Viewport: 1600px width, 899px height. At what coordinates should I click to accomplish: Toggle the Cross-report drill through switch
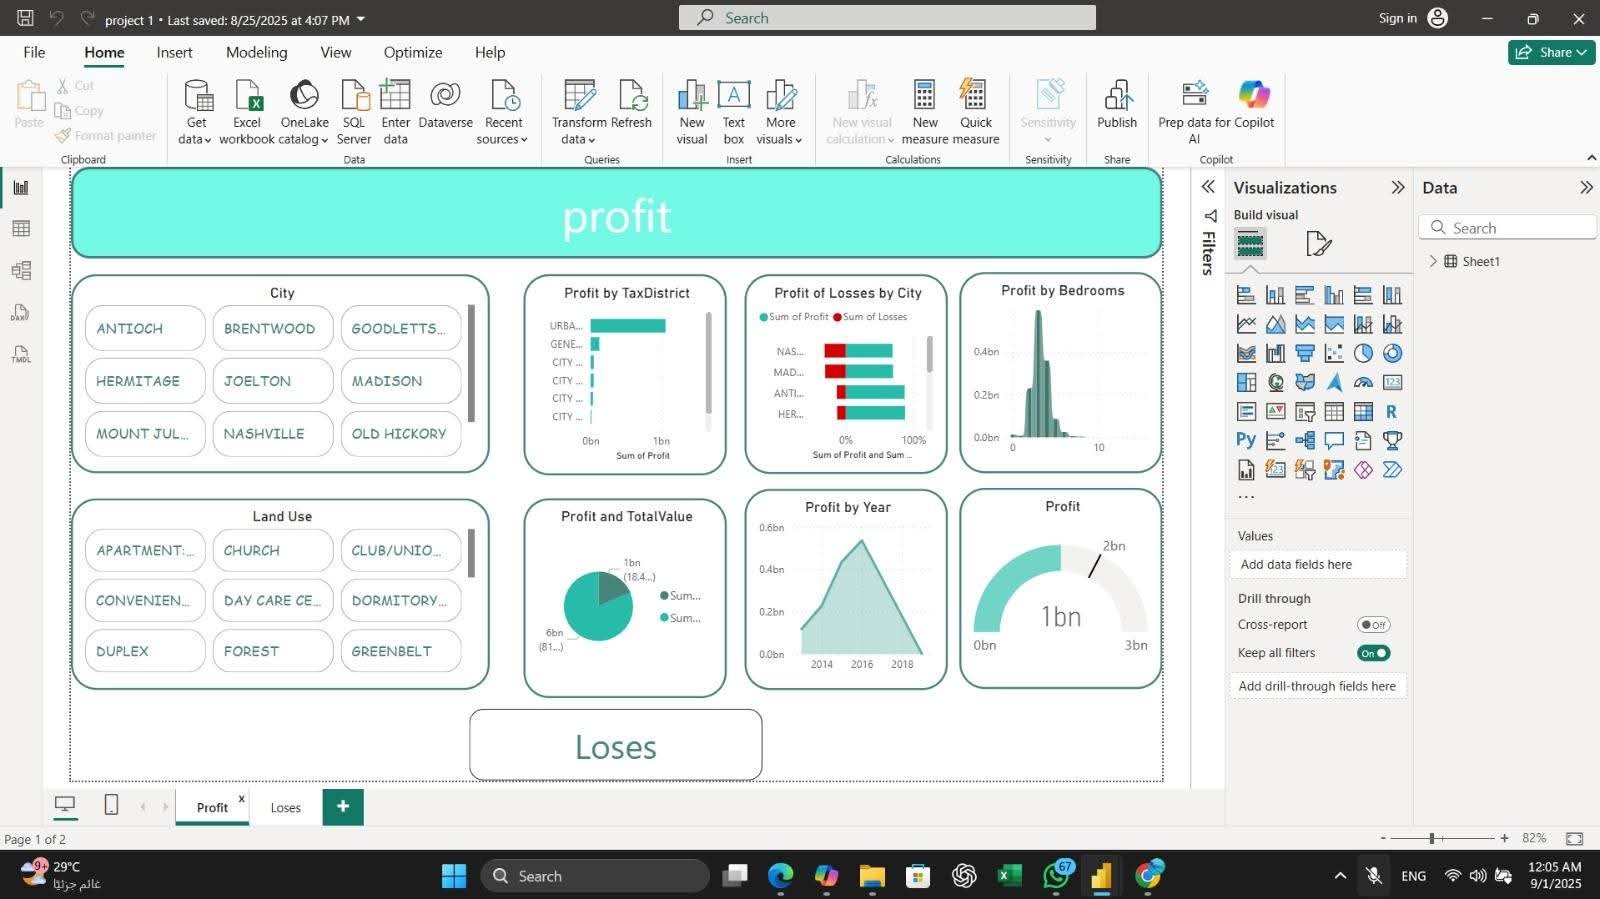coord(1373,625)
